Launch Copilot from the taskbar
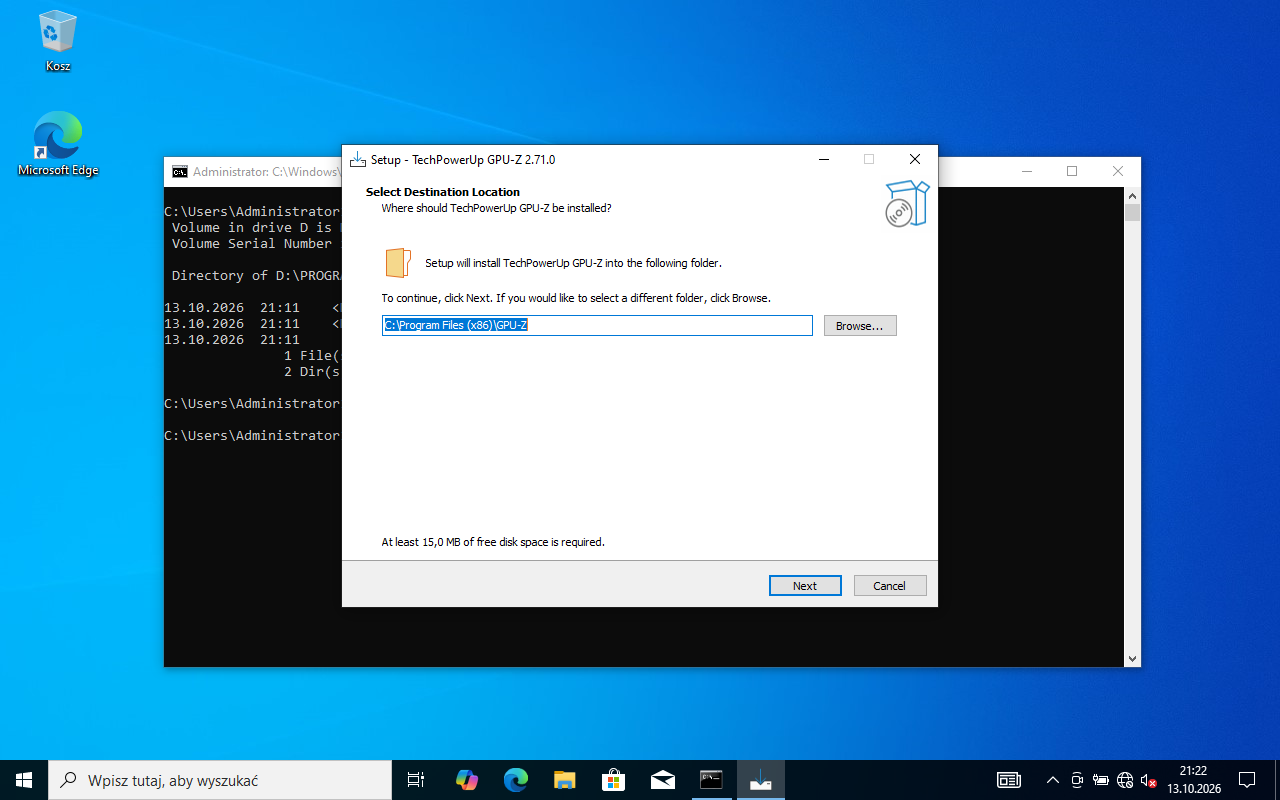 pyautogui.click(x=466, y=780)
